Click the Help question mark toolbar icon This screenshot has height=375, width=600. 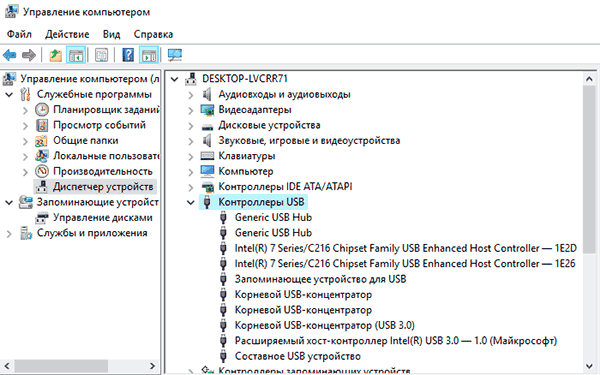128,55
